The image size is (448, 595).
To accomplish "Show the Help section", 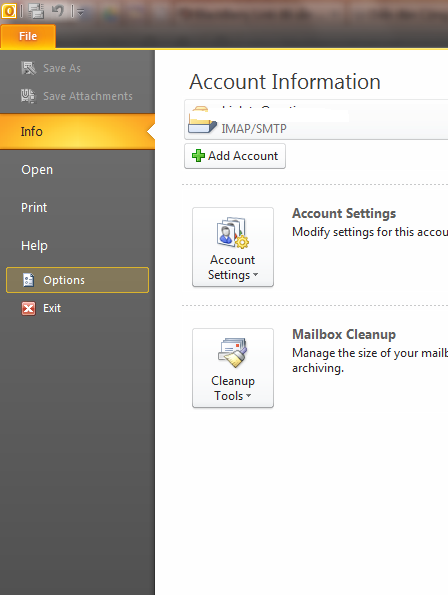I will coord(34,246).
